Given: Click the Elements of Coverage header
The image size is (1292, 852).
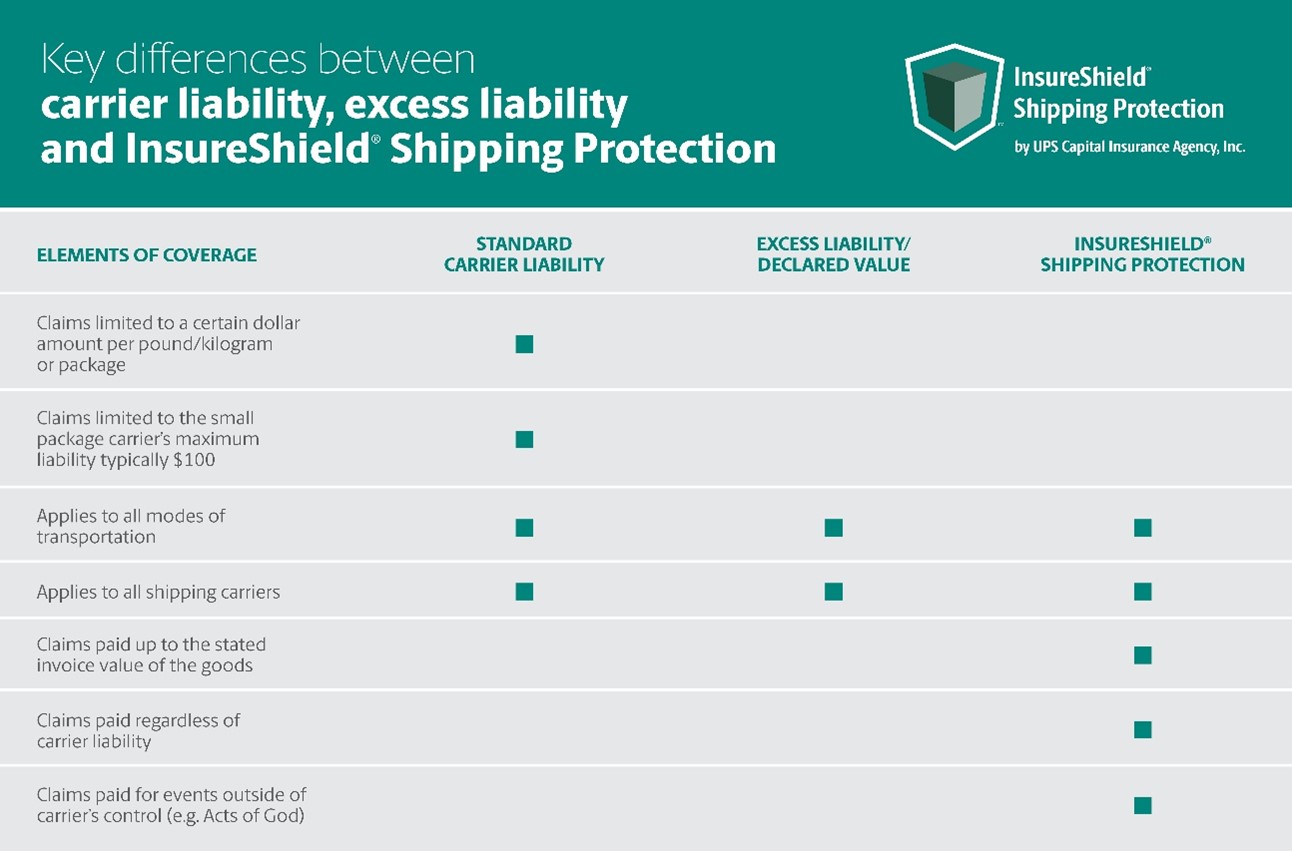Looking at the screenshot, I should [147, 255].
